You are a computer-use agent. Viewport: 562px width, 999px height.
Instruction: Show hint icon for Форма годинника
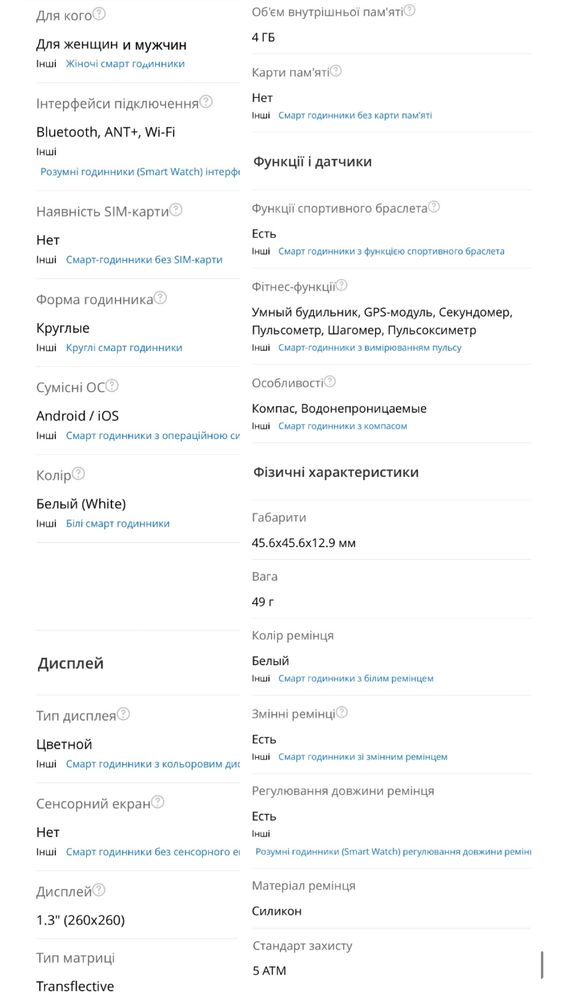pyautogui.click(x=160, y=298)
